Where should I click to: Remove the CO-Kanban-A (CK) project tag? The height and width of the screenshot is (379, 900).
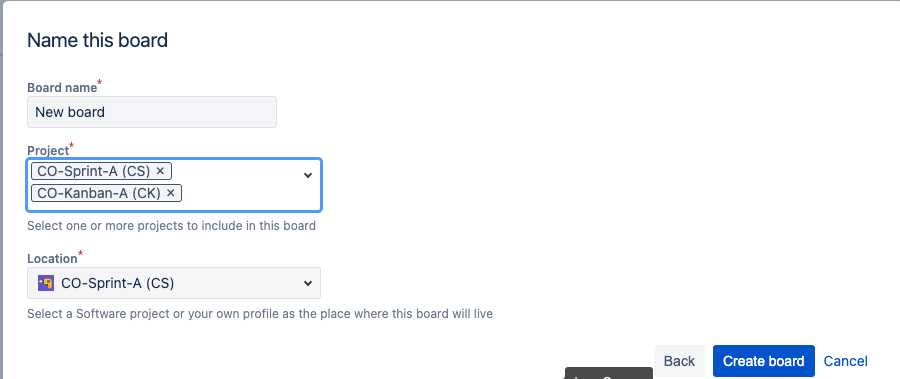tap(170, 193)
